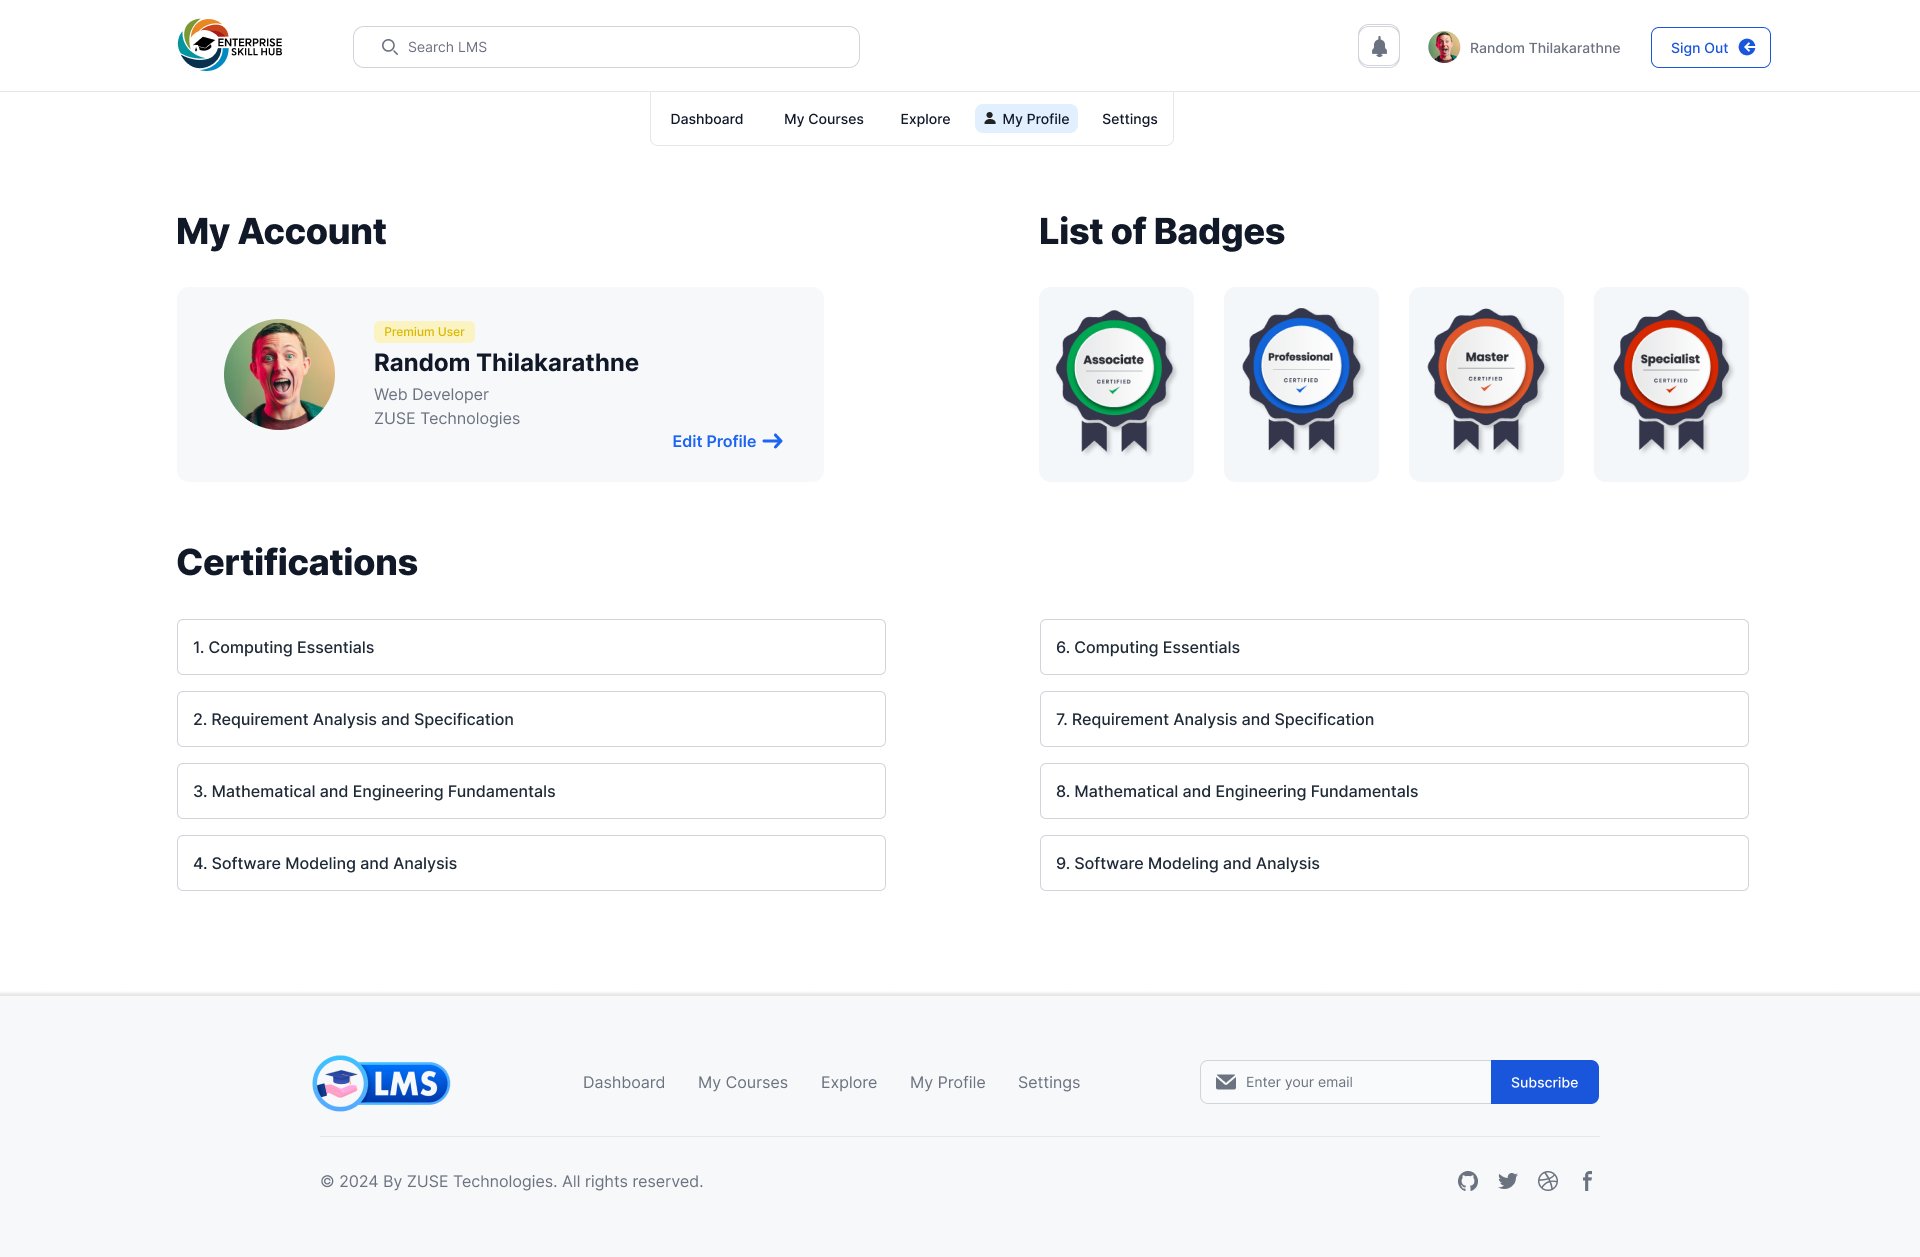Open certification 2. Requirement Analysis and Specification
This screenshot has width=1920, height=1257.
pyautogui.click(x=531, y=719)
